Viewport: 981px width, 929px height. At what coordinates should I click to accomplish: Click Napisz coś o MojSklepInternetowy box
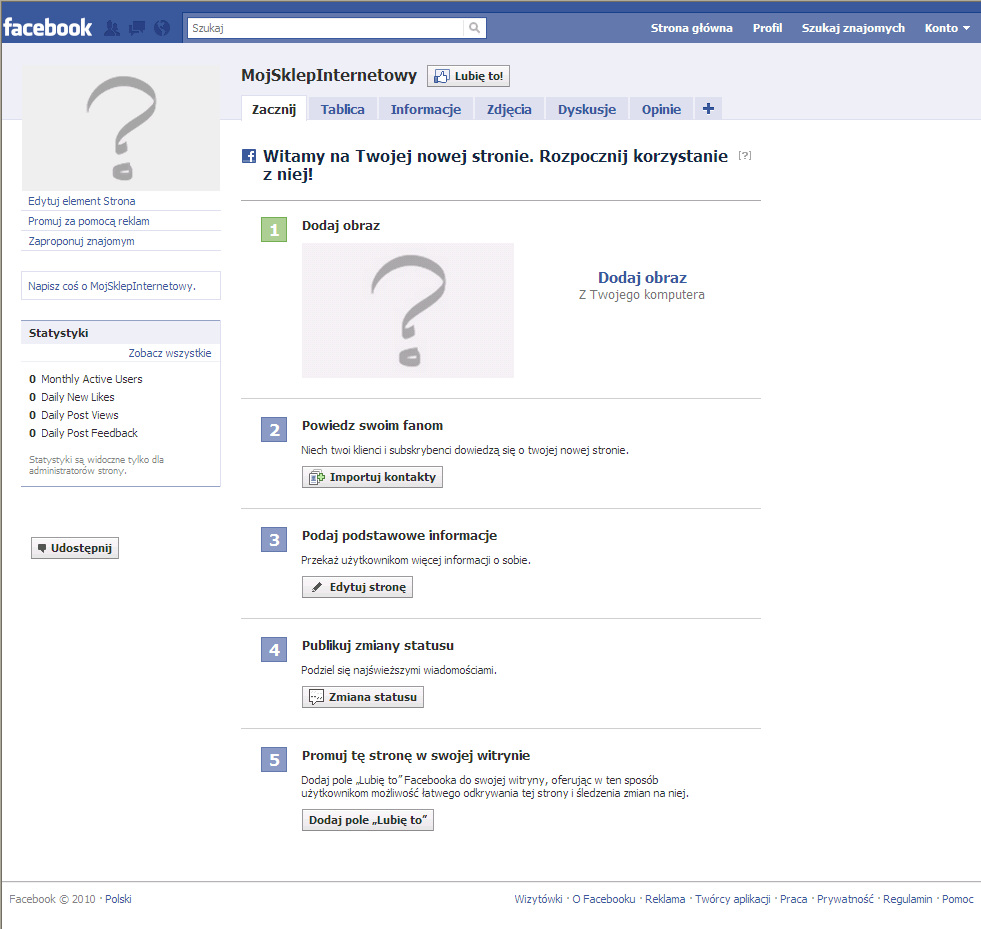coord(121,286)
